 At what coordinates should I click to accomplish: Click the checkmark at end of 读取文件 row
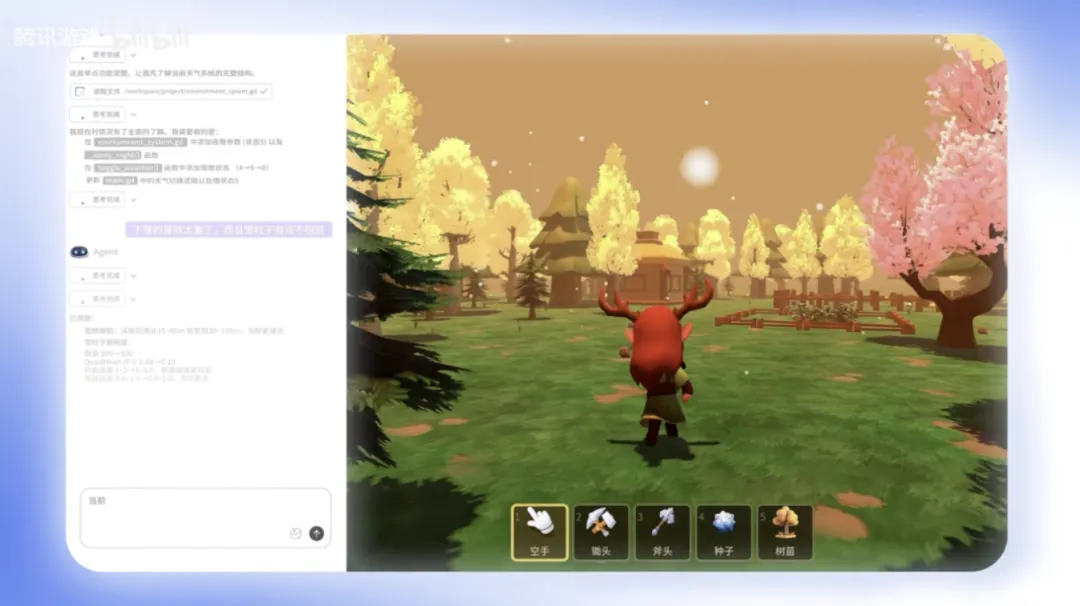(264, 91)
